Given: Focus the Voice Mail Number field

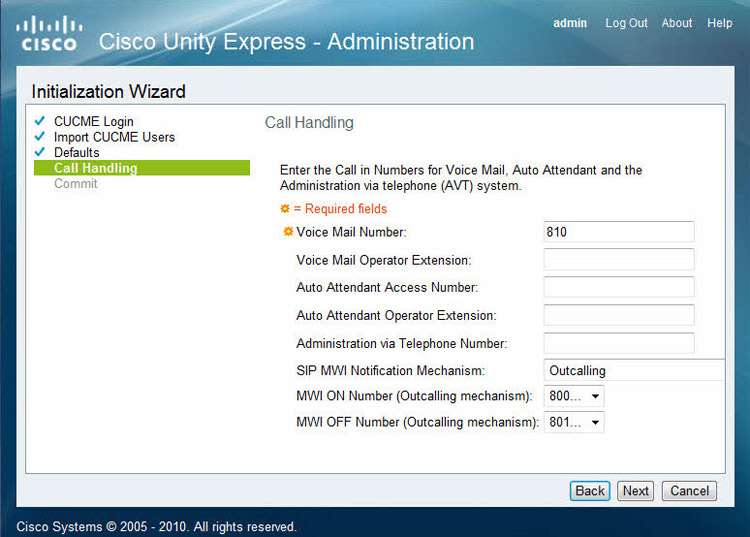Looking at the screenshot, I should tap(619, 231).
